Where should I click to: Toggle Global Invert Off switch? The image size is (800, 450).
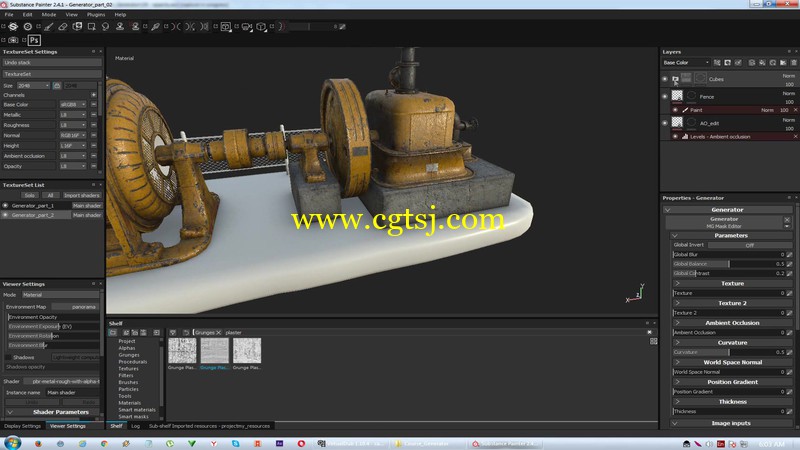(x=749, y=245)
